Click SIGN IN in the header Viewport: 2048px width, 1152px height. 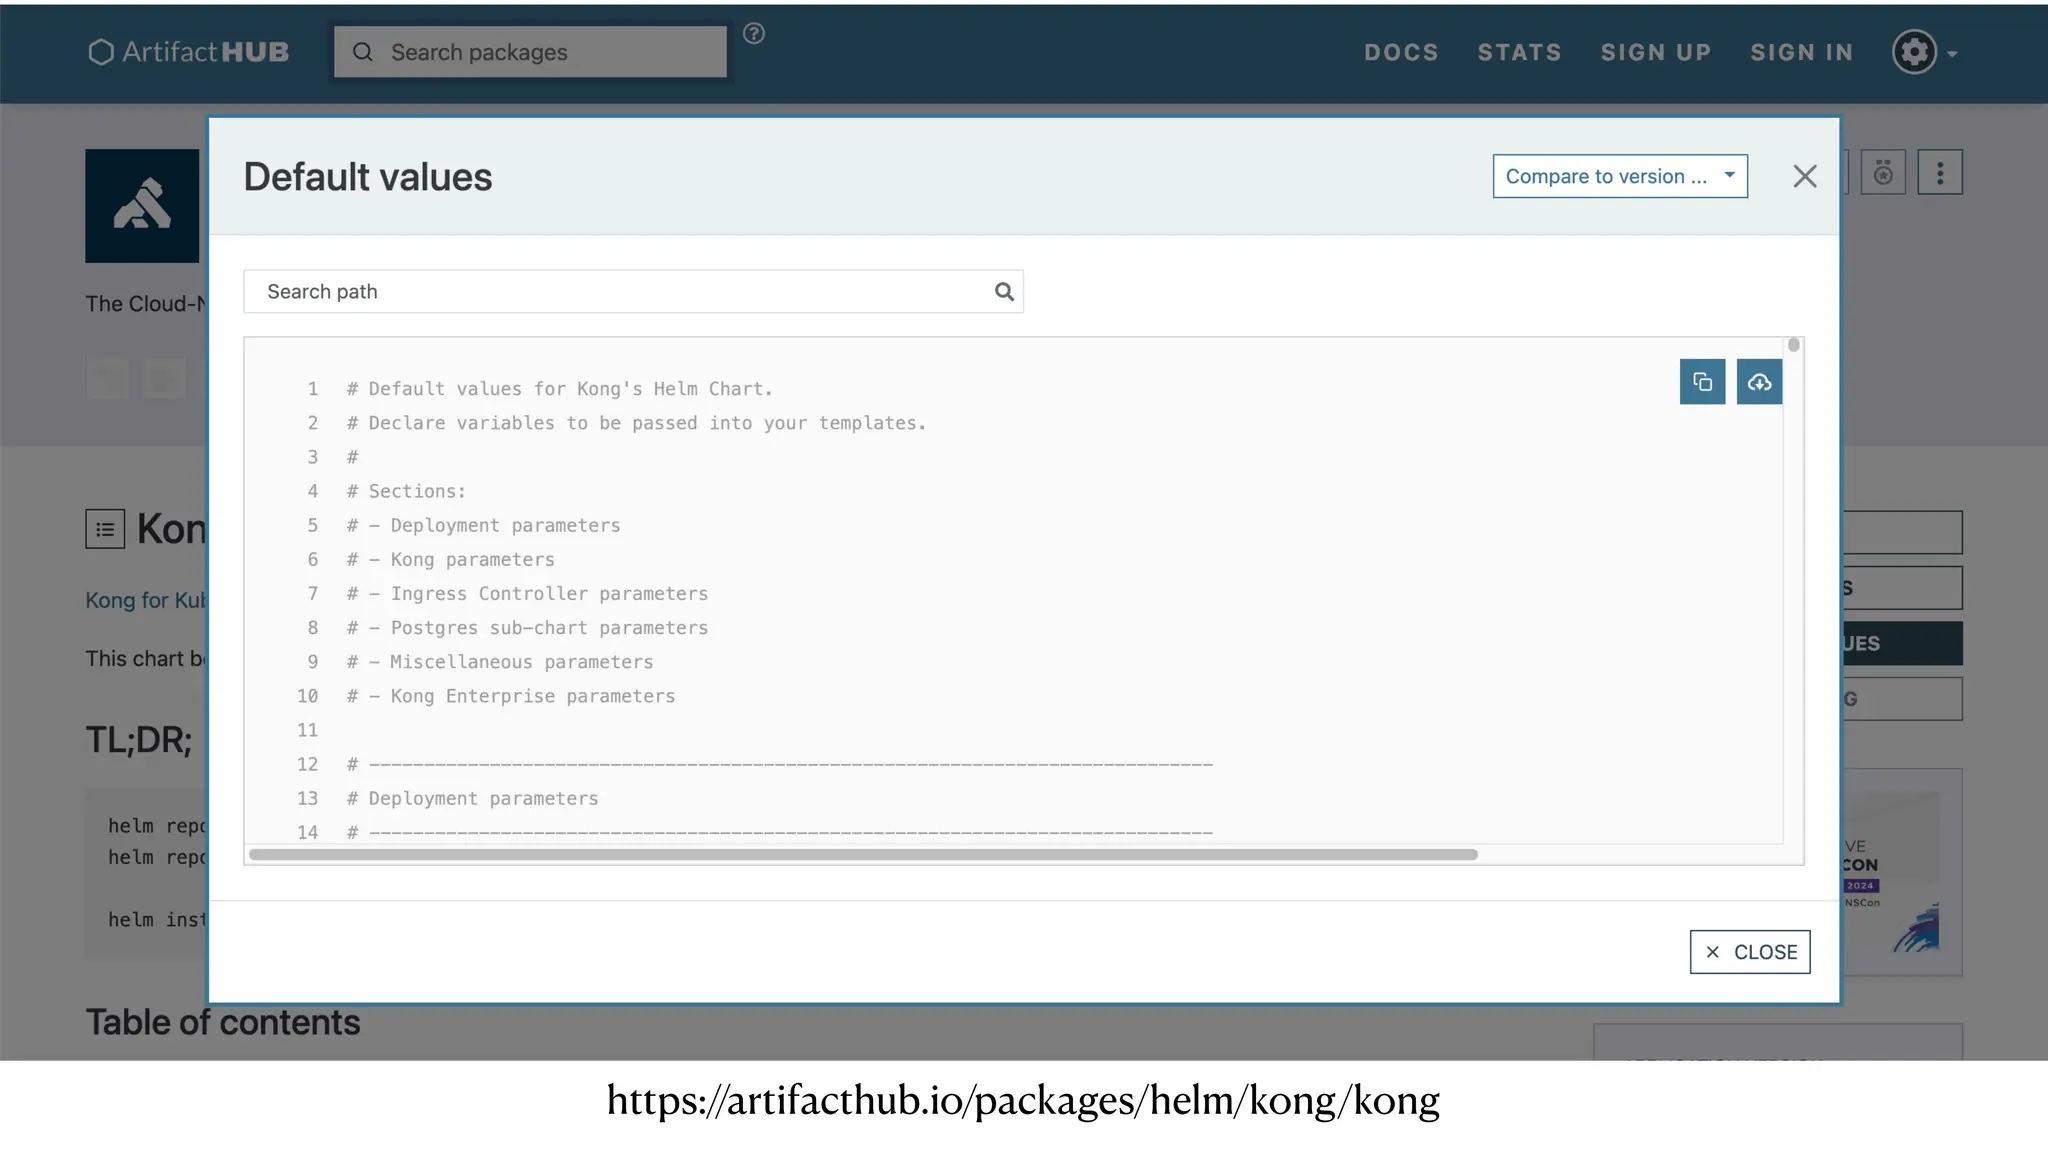tap(1802, 52)
